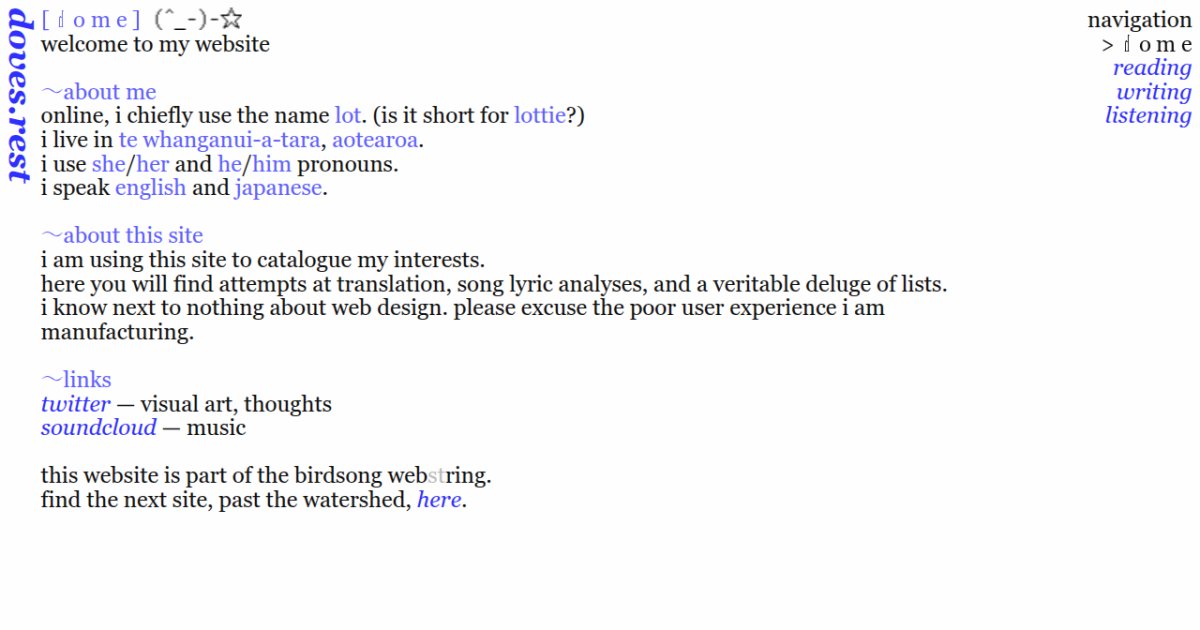Click the 'him' pronoun link
This screenshot has height=630, width=1200.
pos(271,164)
